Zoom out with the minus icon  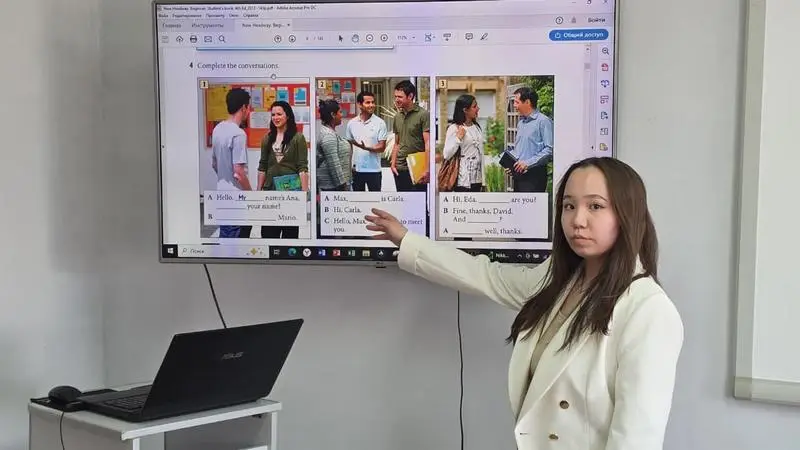369,38
